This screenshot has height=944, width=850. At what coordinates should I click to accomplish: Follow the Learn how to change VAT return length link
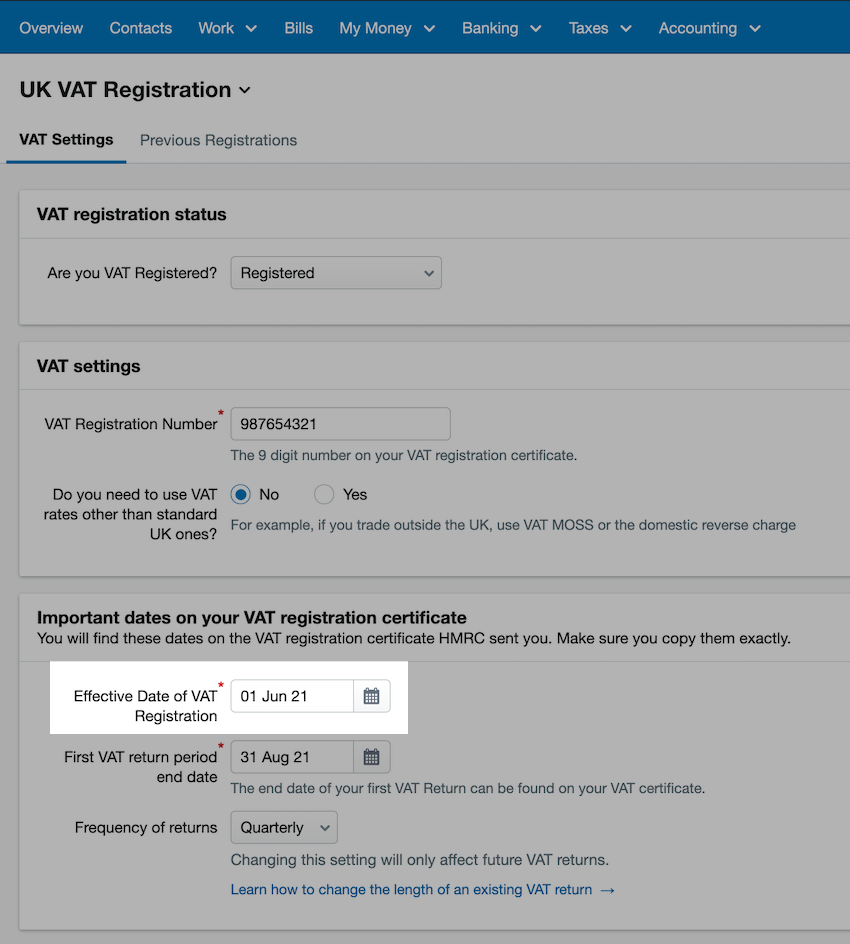[x=423, y=890]
